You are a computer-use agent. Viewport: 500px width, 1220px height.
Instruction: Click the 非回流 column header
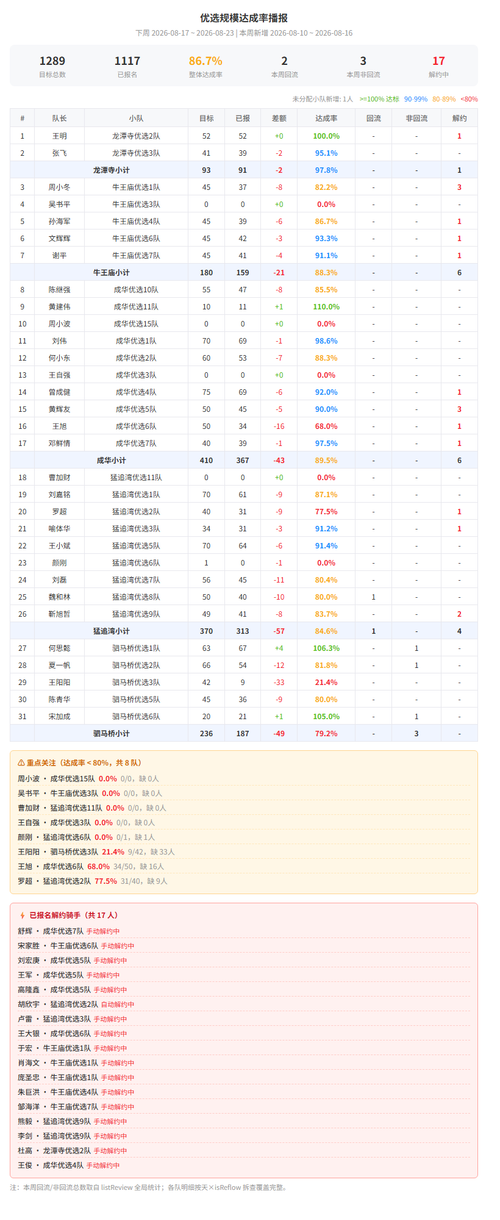point(416,118)
